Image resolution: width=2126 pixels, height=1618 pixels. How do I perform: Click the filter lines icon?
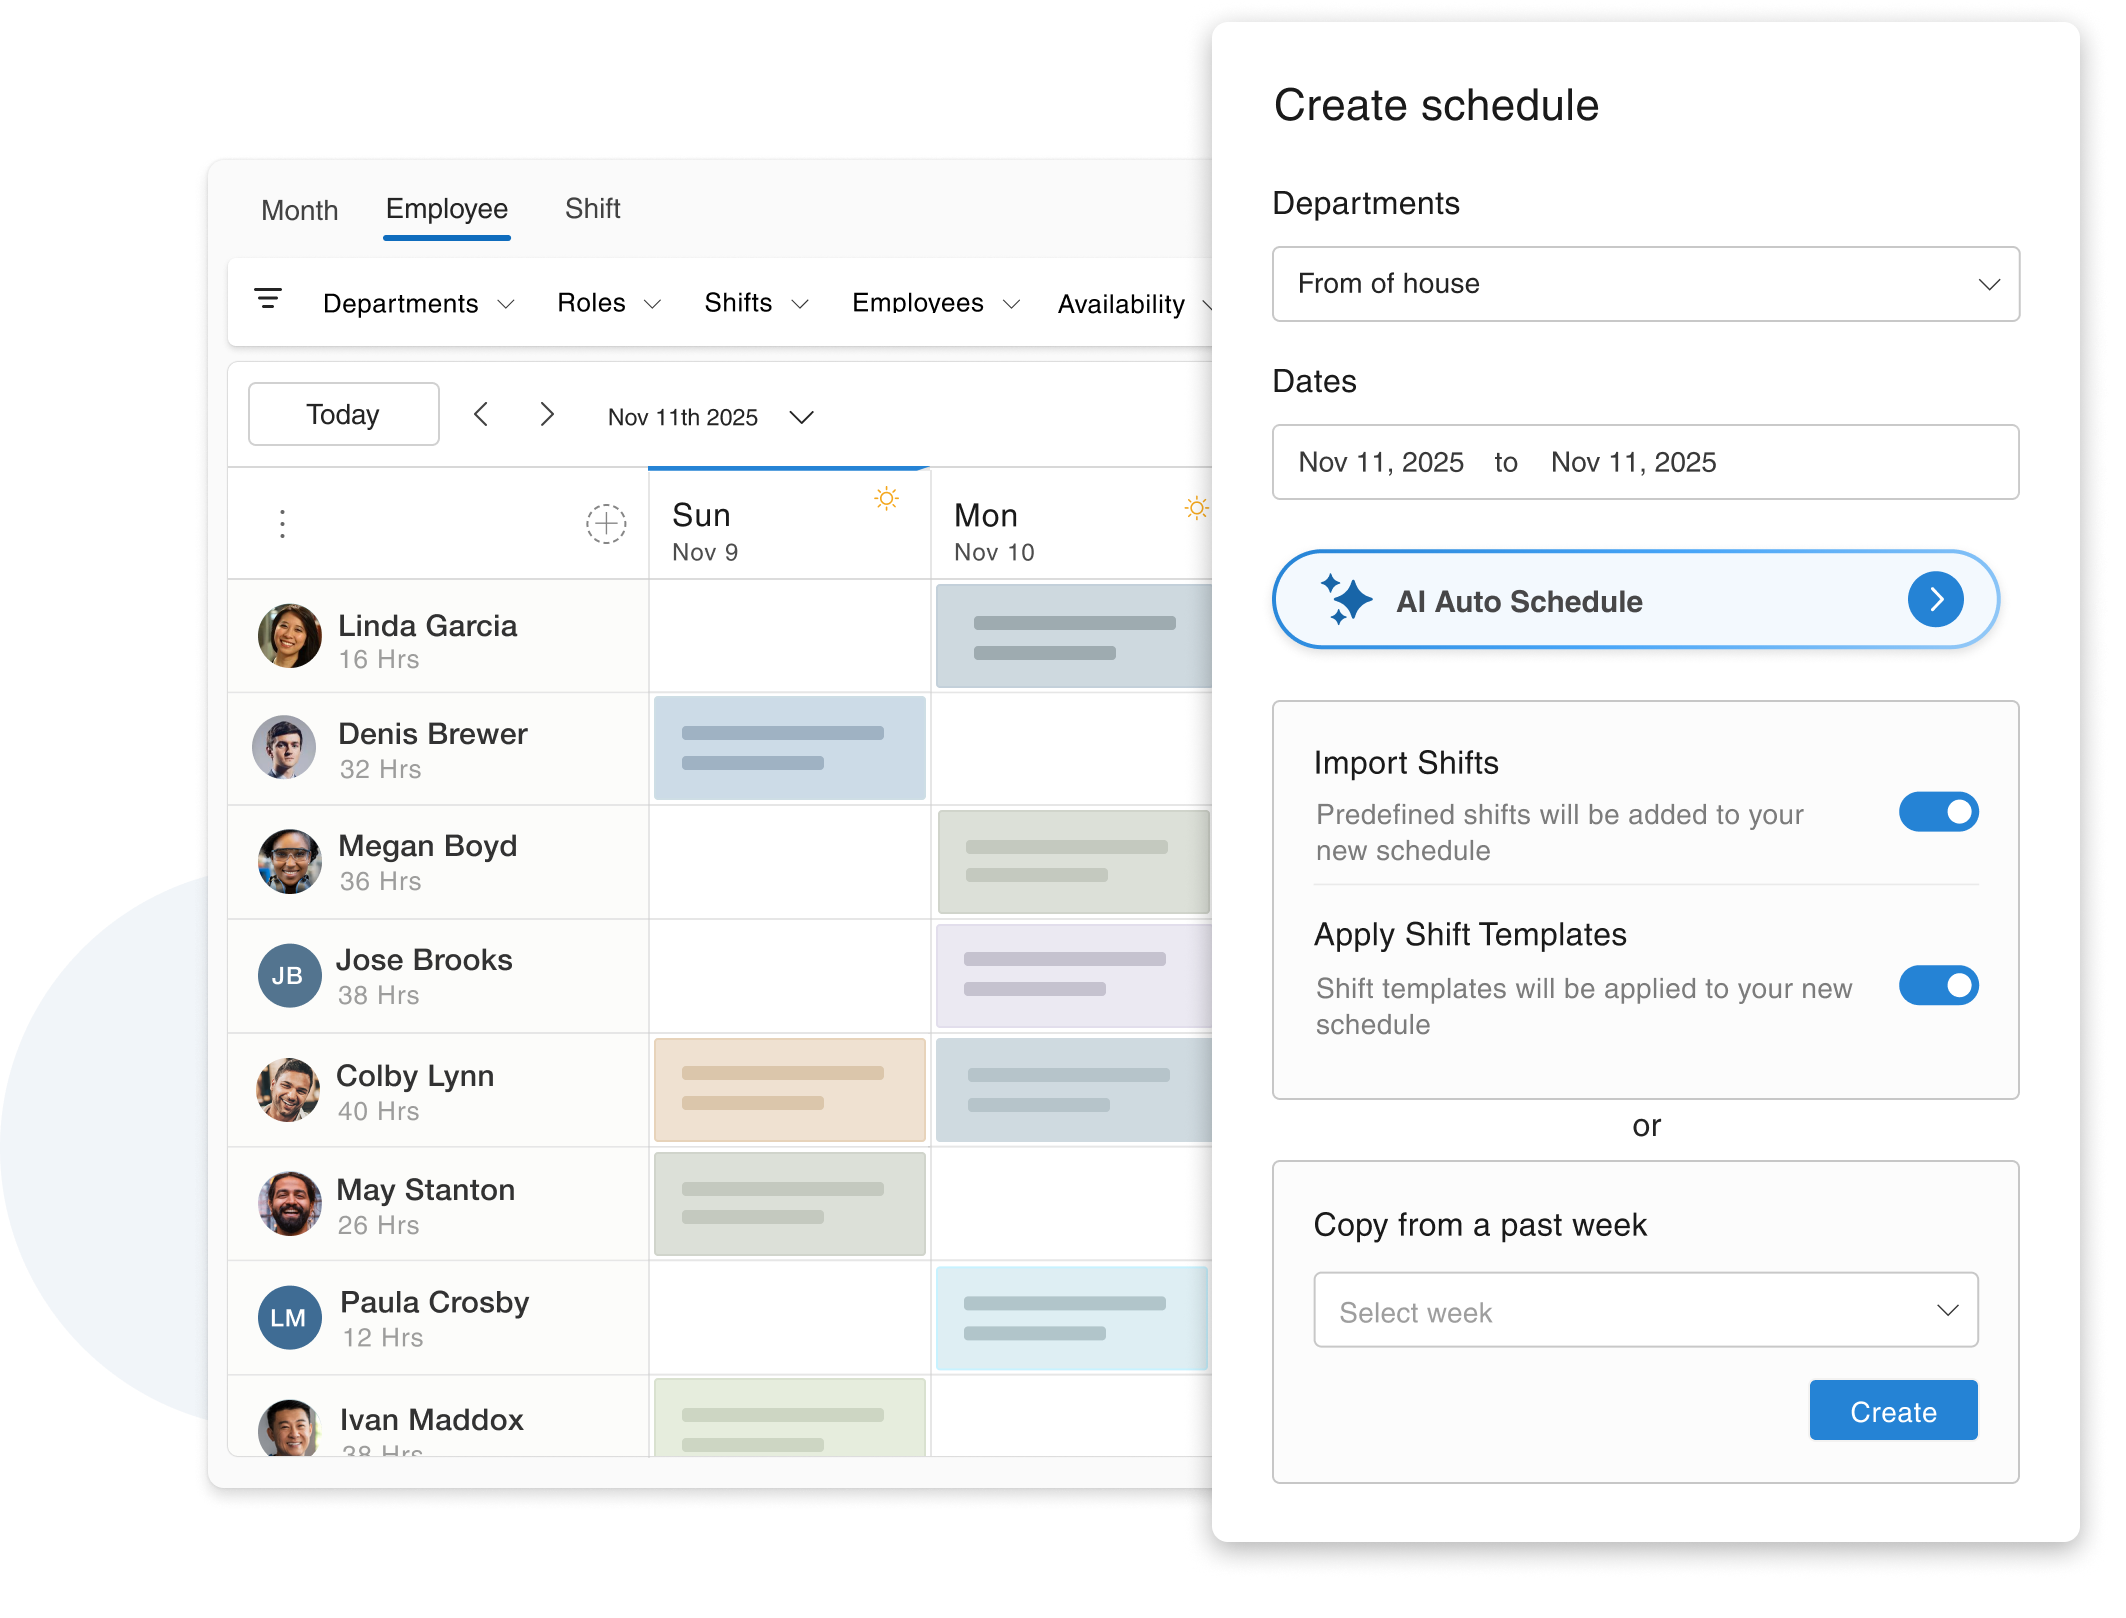pos(268,299)
